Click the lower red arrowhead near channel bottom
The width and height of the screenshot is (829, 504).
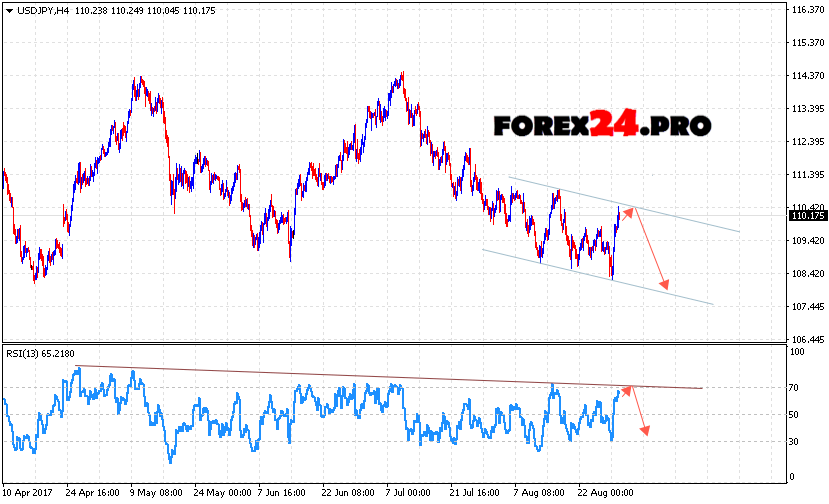(664, 287)
